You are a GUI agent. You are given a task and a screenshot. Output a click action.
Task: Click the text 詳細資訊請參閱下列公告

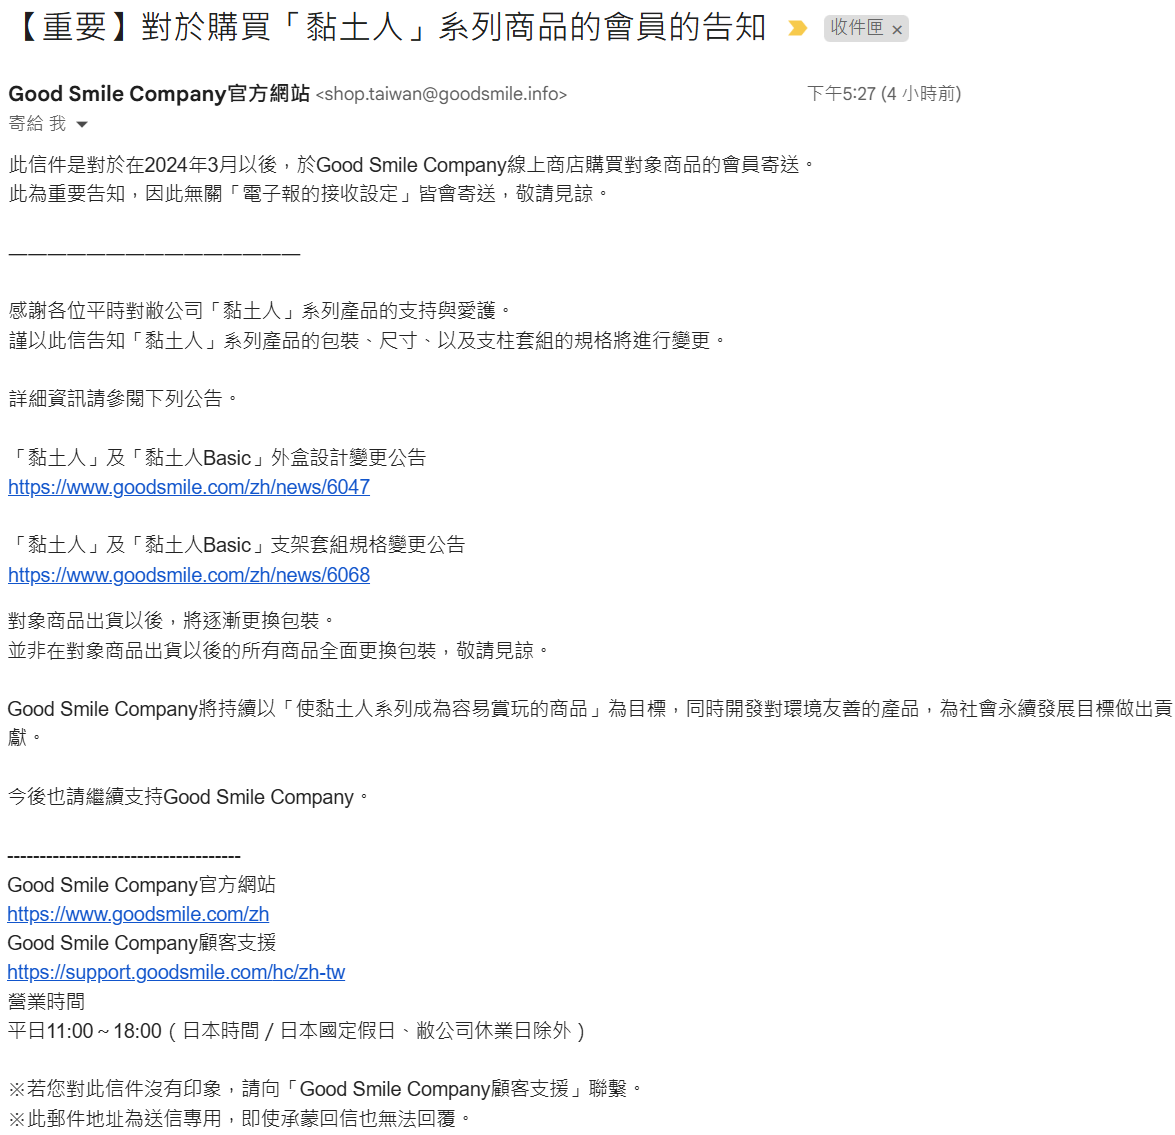[123, 399]
